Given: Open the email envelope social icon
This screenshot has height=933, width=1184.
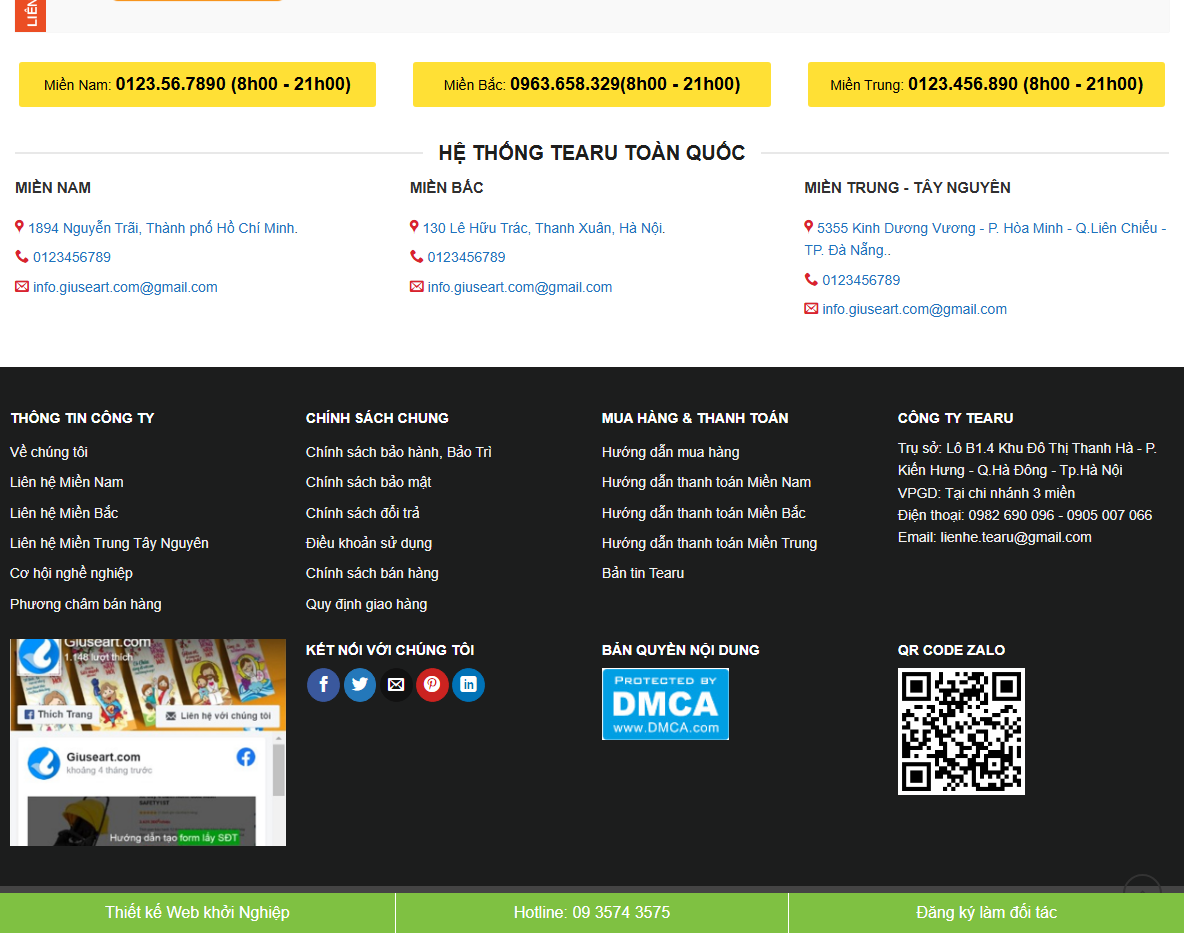Looking at the screenshot, I should (396, 685).
